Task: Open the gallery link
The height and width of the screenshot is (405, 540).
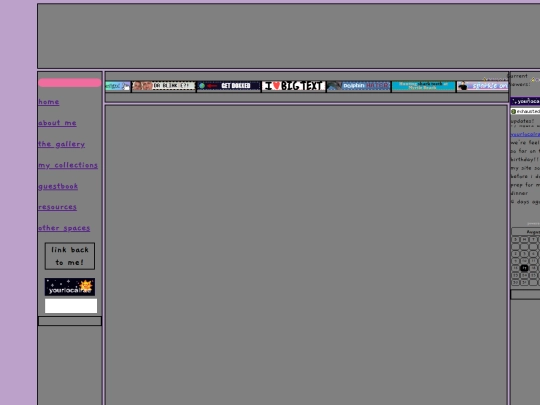Action: [x=62, y=144]
